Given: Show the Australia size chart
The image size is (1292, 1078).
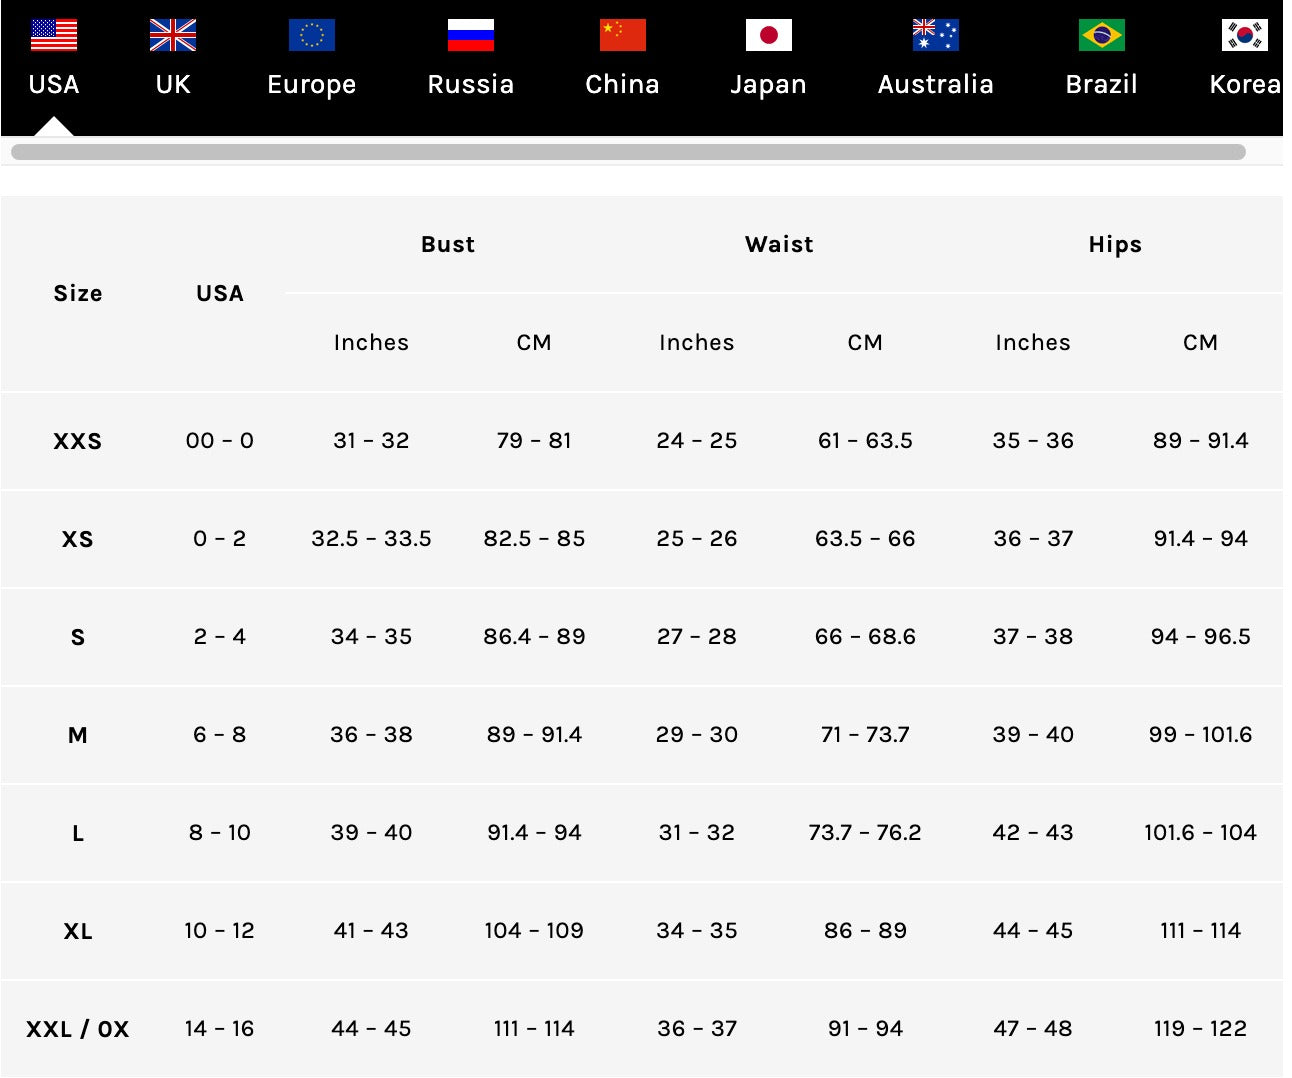Looking at the screenshot, I should (936, 84).
